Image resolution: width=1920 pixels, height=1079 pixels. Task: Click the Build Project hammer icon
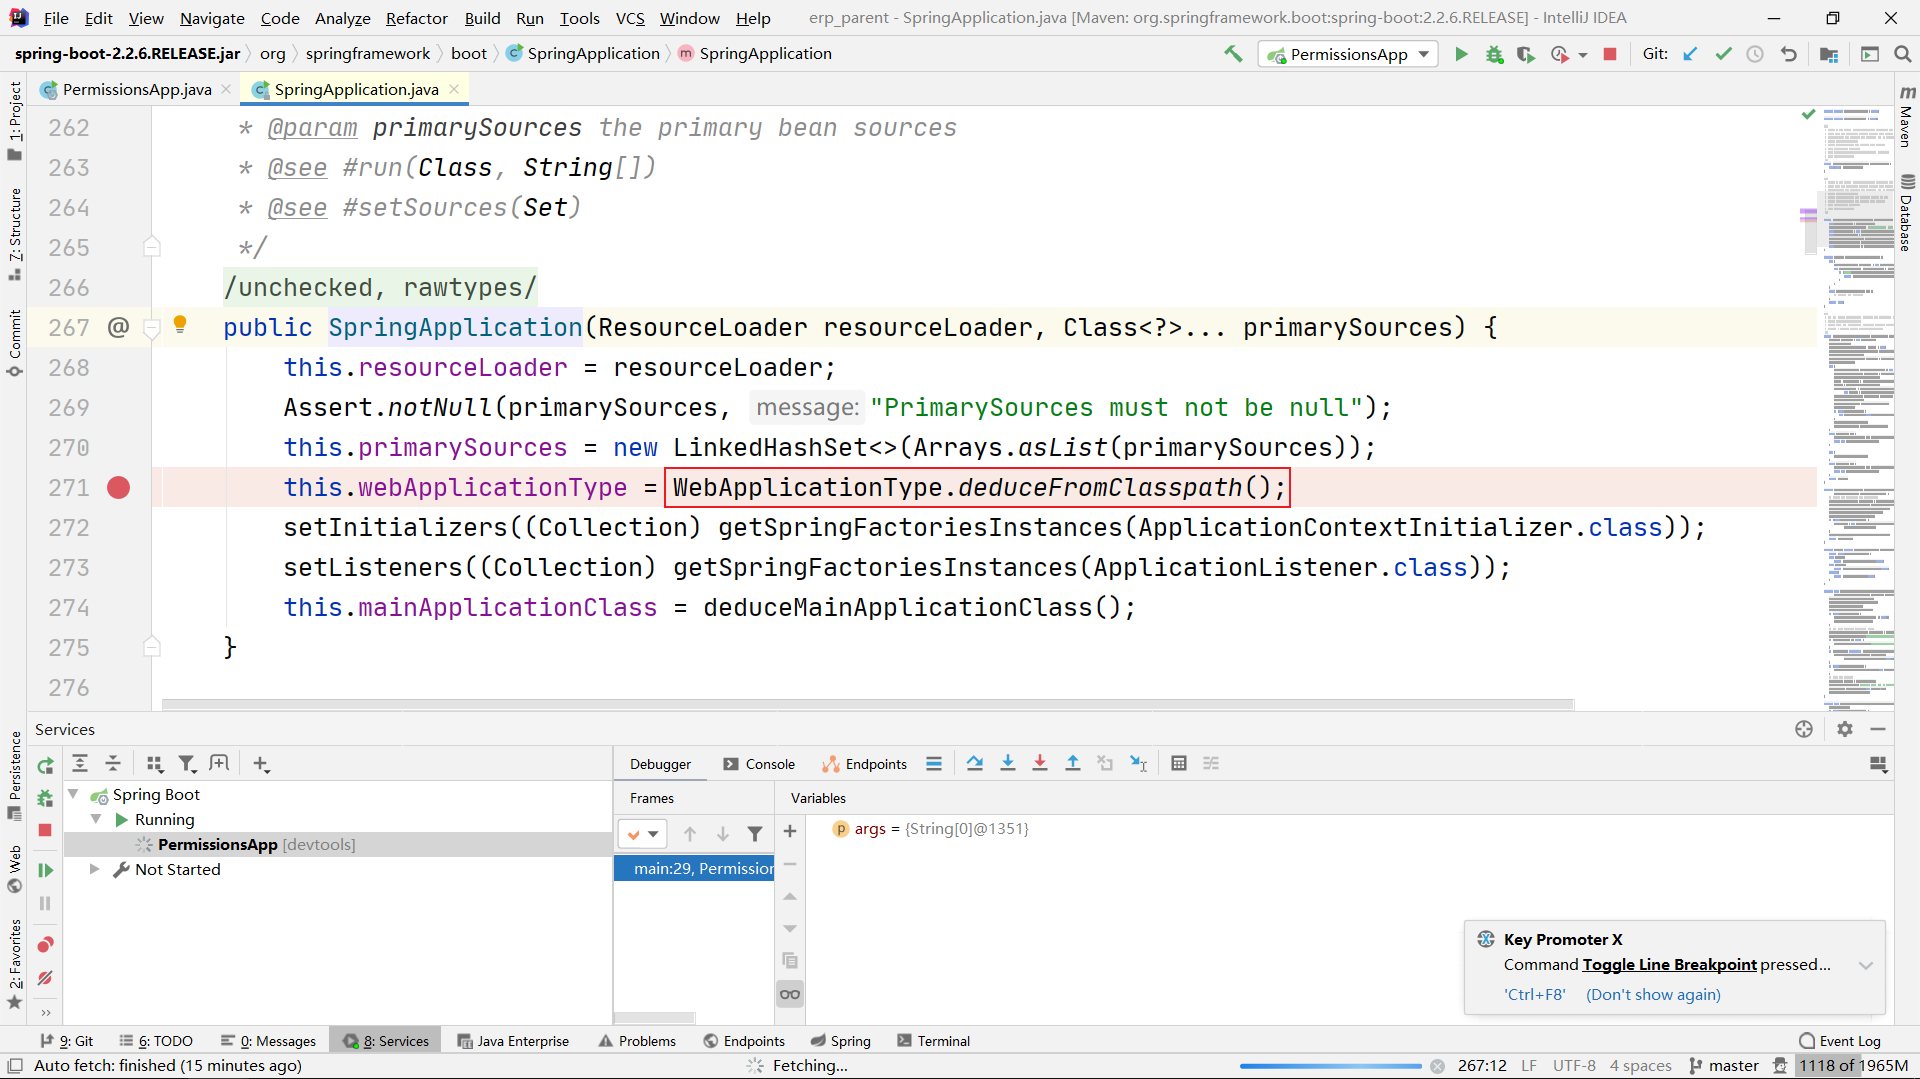pyautogui.click(x=1233, y=54)
